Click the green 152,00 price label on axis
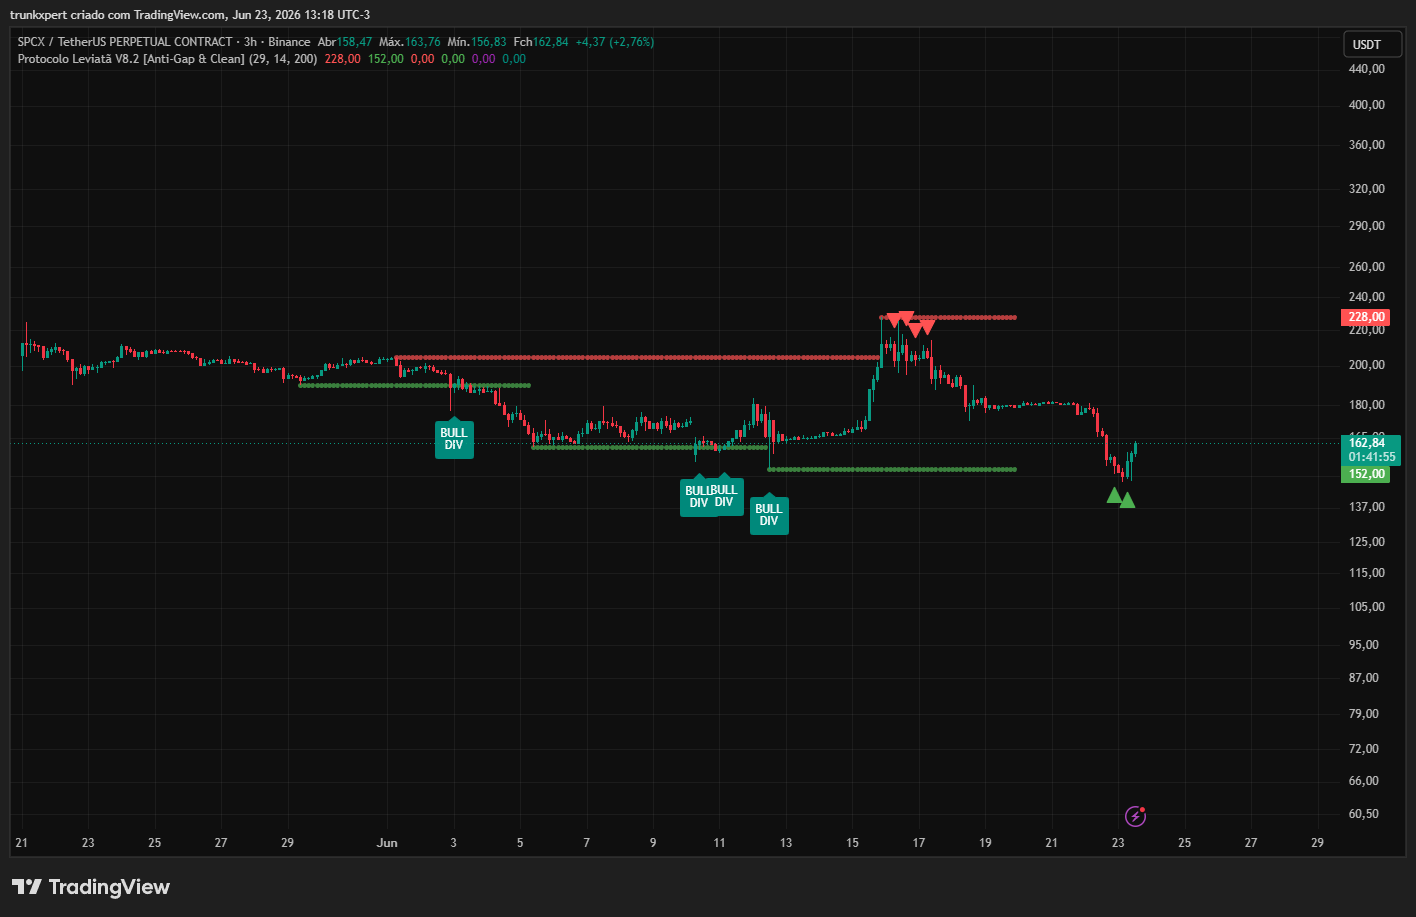Image resolution: width=1416 pixels, height=917 pixels. (x=1365, y=474)
